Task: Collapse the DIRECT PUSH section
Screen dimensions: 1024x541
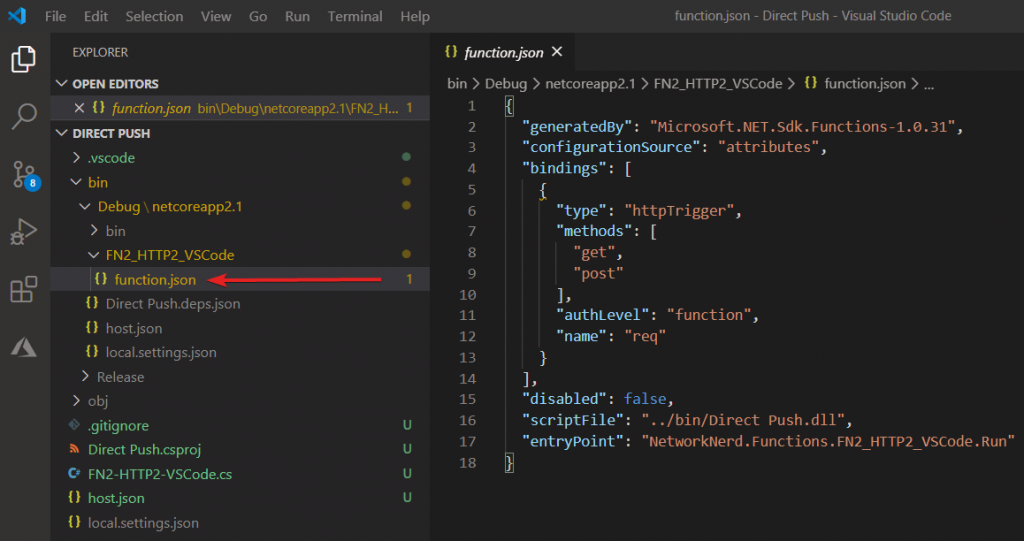Action: point(62,133)
